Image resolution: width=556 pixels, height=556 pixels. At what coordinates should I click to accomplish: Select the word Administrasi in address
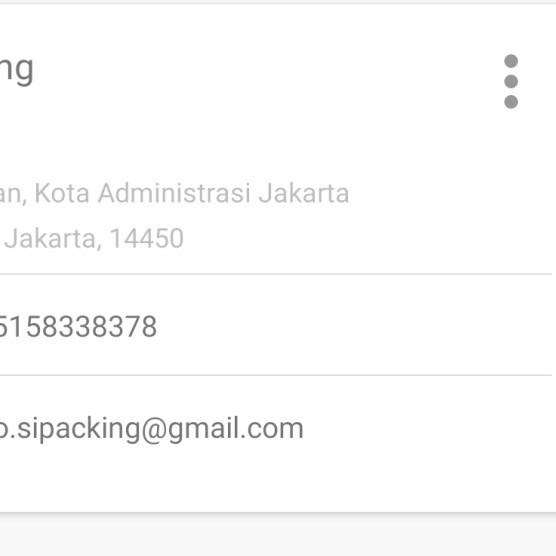coord(174,193)
